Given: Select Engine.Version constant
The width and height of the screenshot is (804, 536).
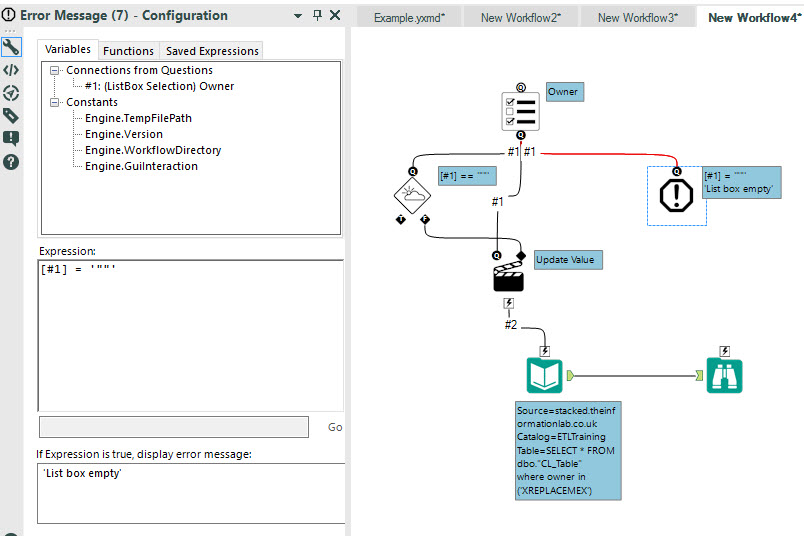Looking at the screenshot, I should click(x=124, y=134).
